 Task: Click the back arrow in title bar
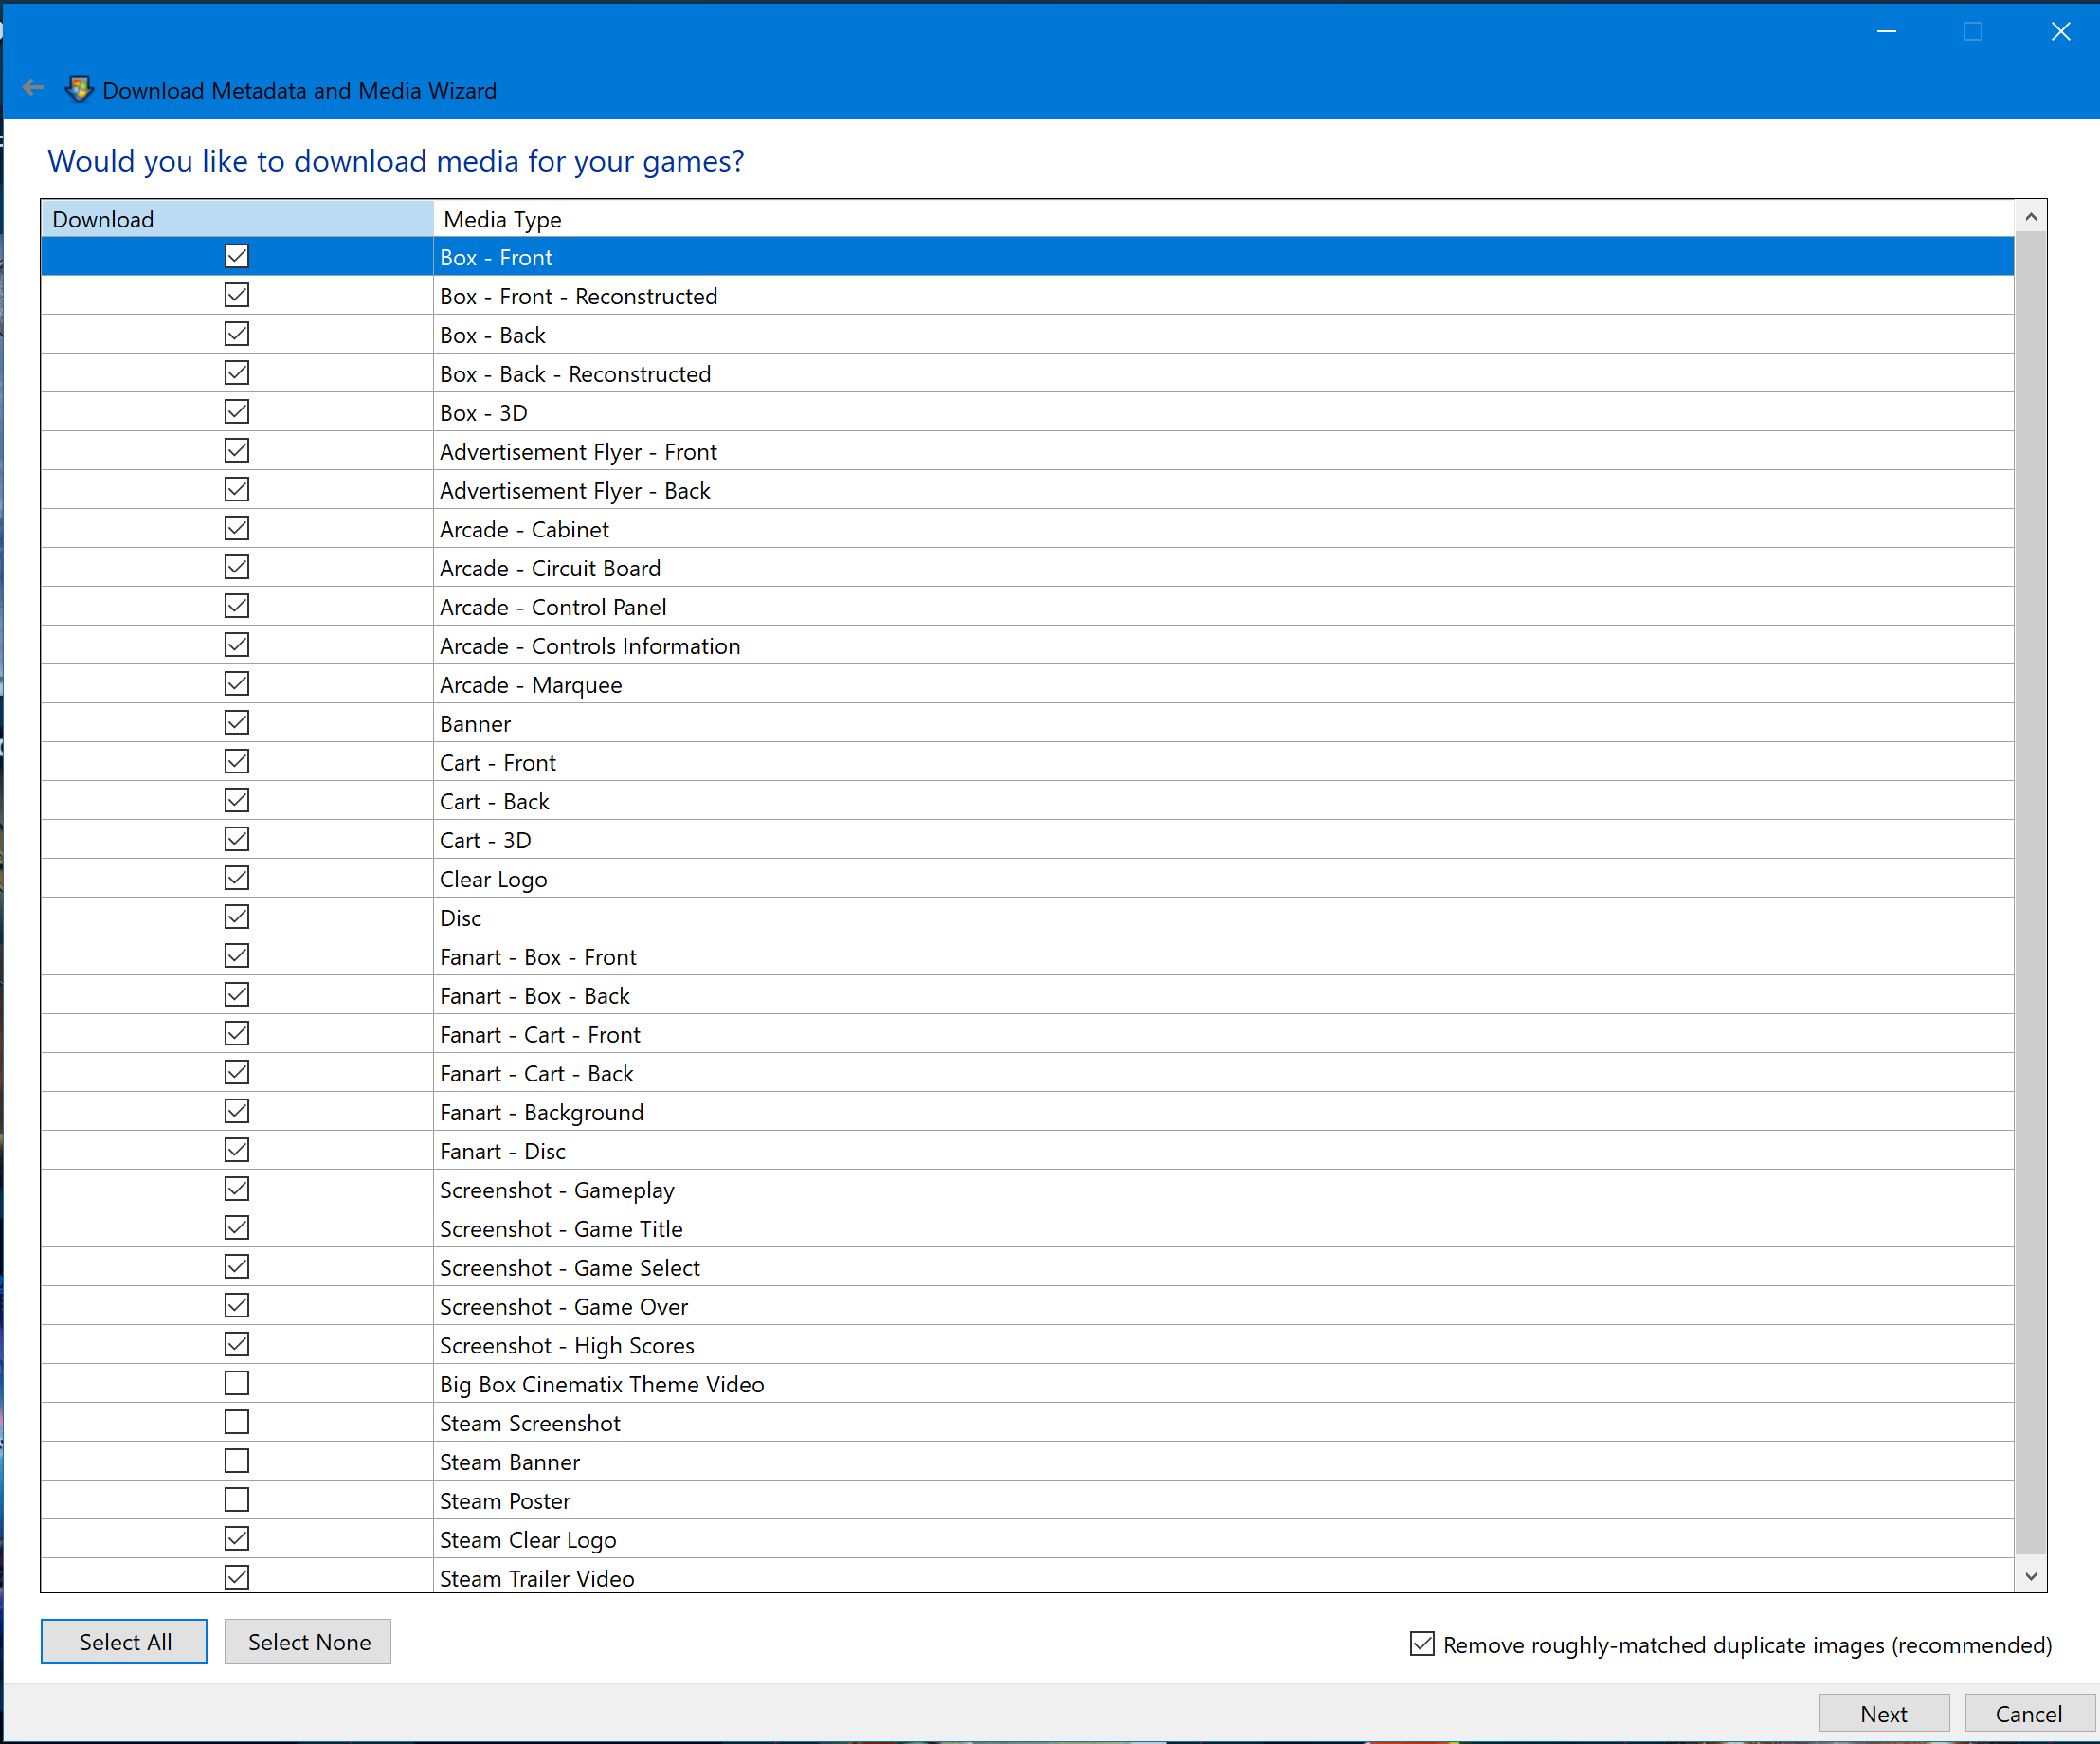33,89
